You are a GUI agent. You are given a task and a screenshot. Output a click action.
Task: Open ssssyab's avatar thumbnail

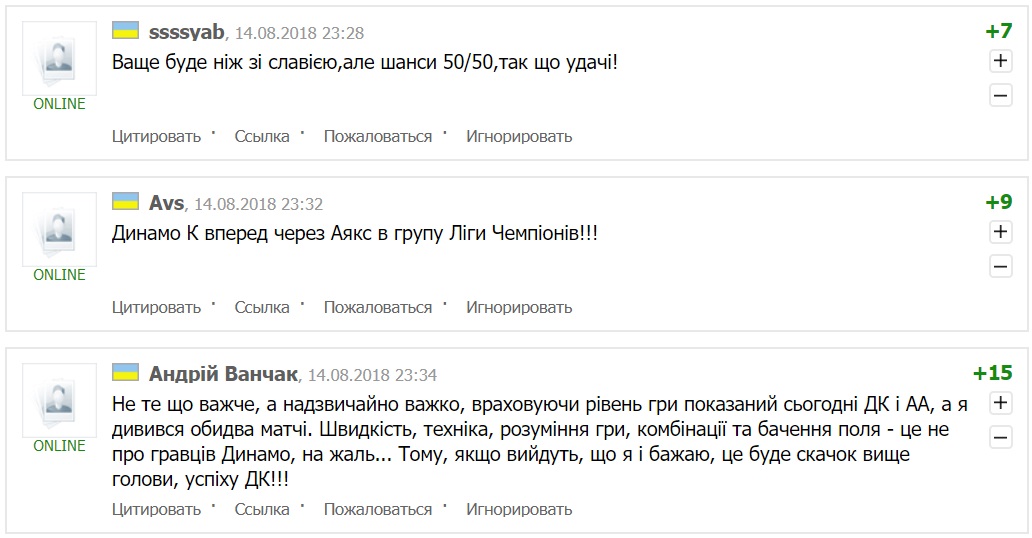click(59, 57)
